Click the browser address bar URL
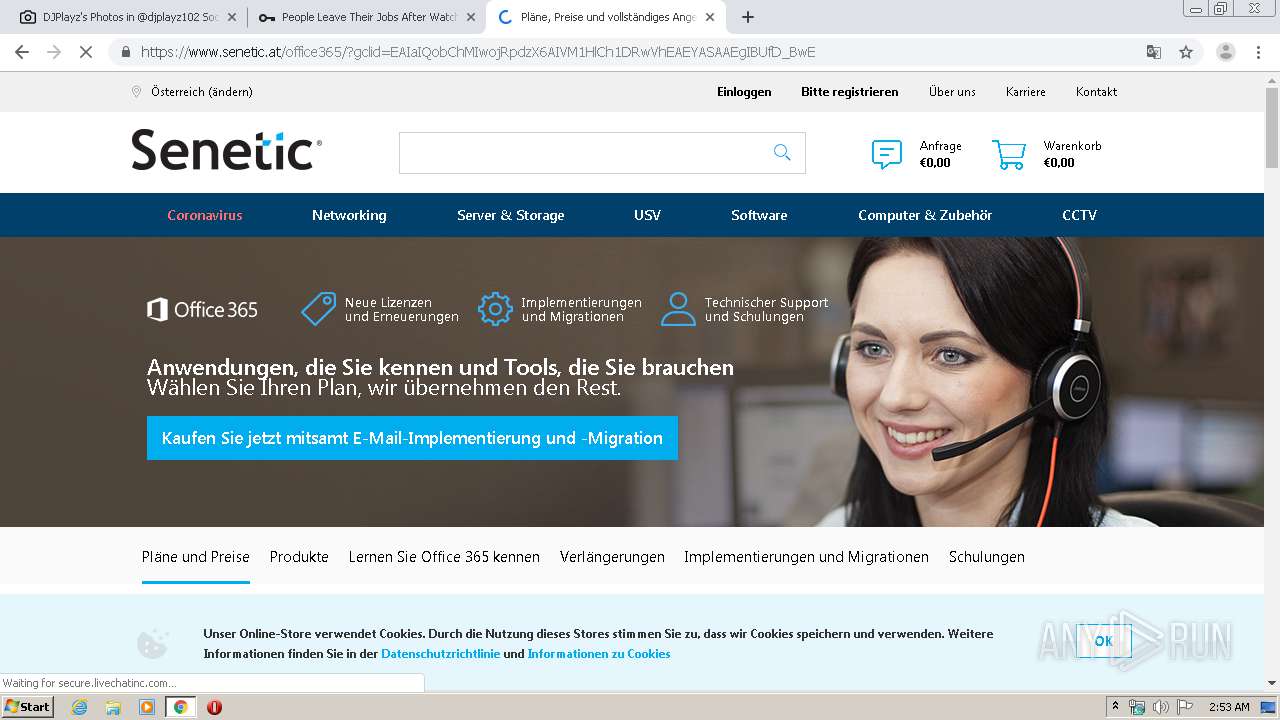Image resolution: width=1280 pixels, height=720 pixels. (x=478, y=52)
